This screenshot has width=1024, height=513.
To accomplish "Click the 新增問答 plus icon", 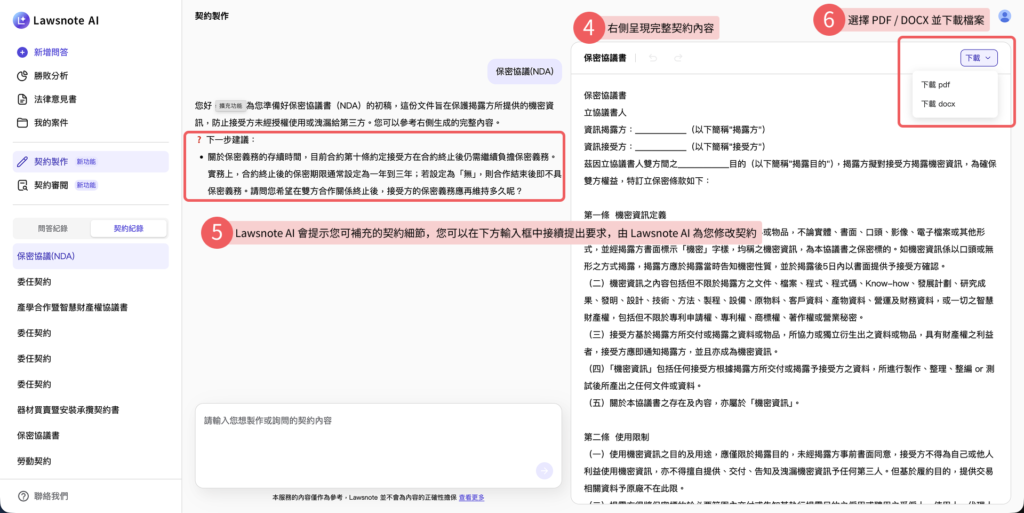I will 22,52.
